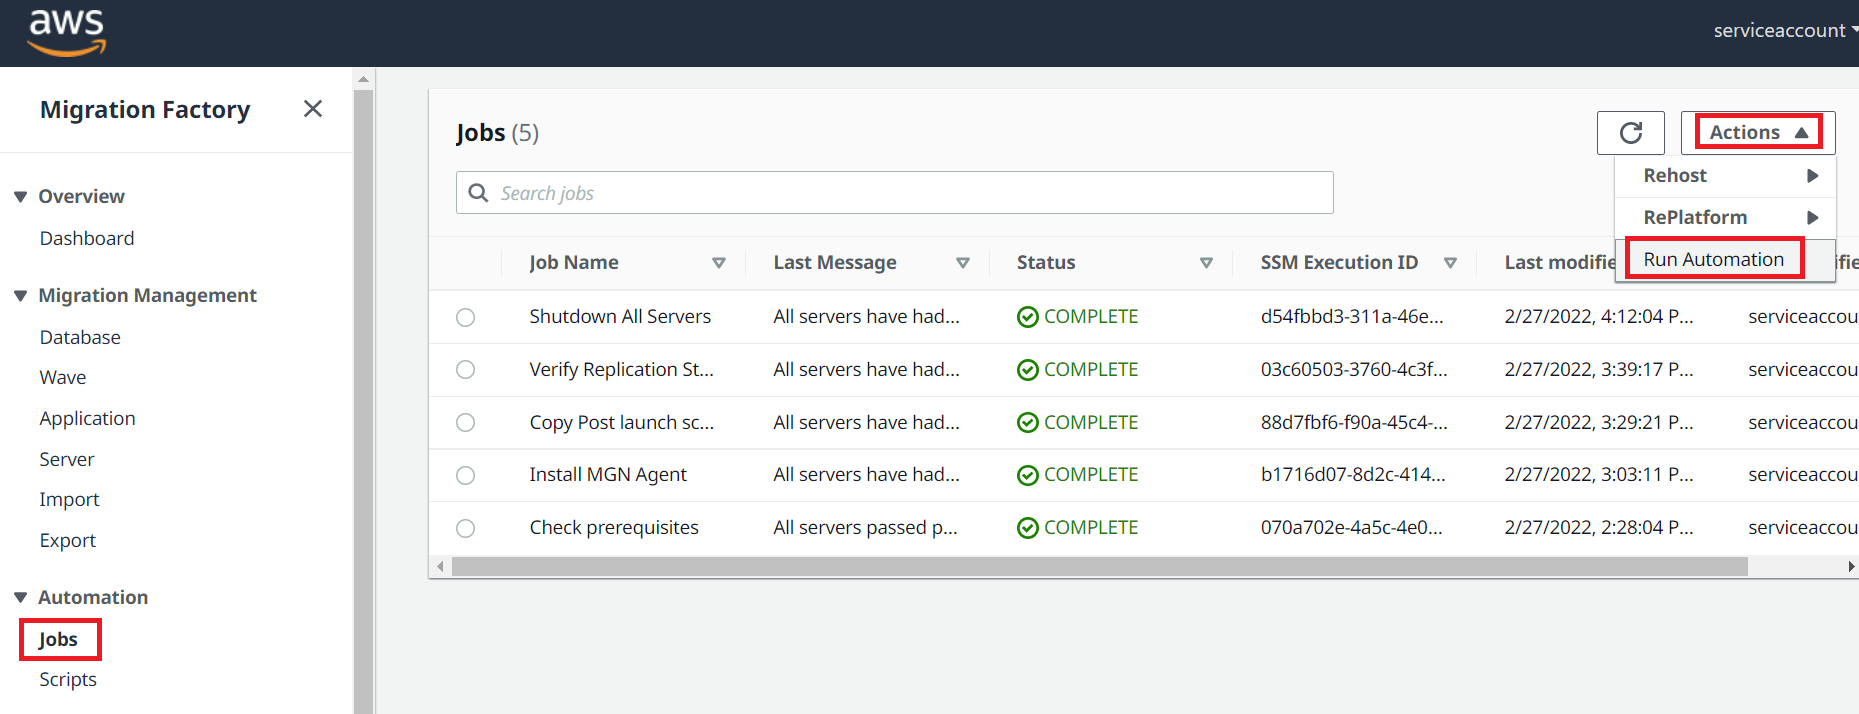Viewport: 1859px width, 714px height.
Task: Close the Migration Factory navigation panel
Action: point(313,109)
